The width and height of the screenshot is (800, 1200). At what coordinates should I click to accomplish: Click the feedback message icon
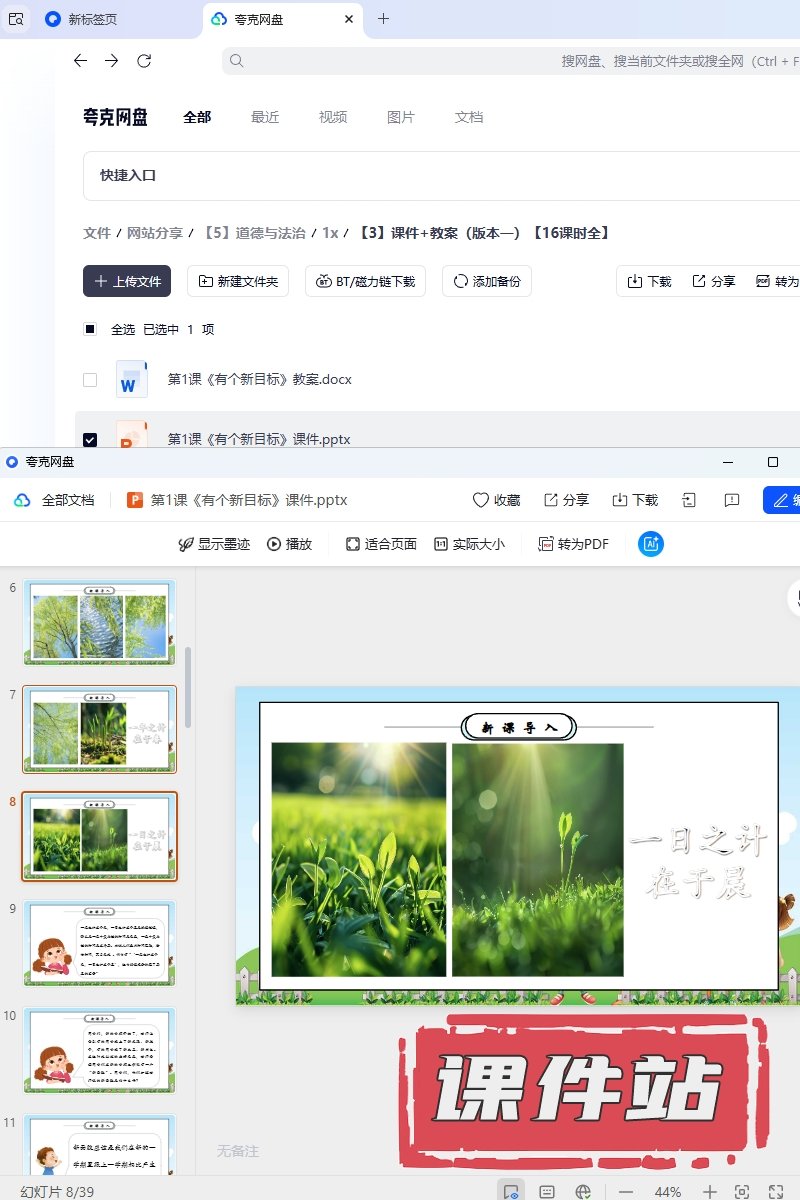[731, 500]
